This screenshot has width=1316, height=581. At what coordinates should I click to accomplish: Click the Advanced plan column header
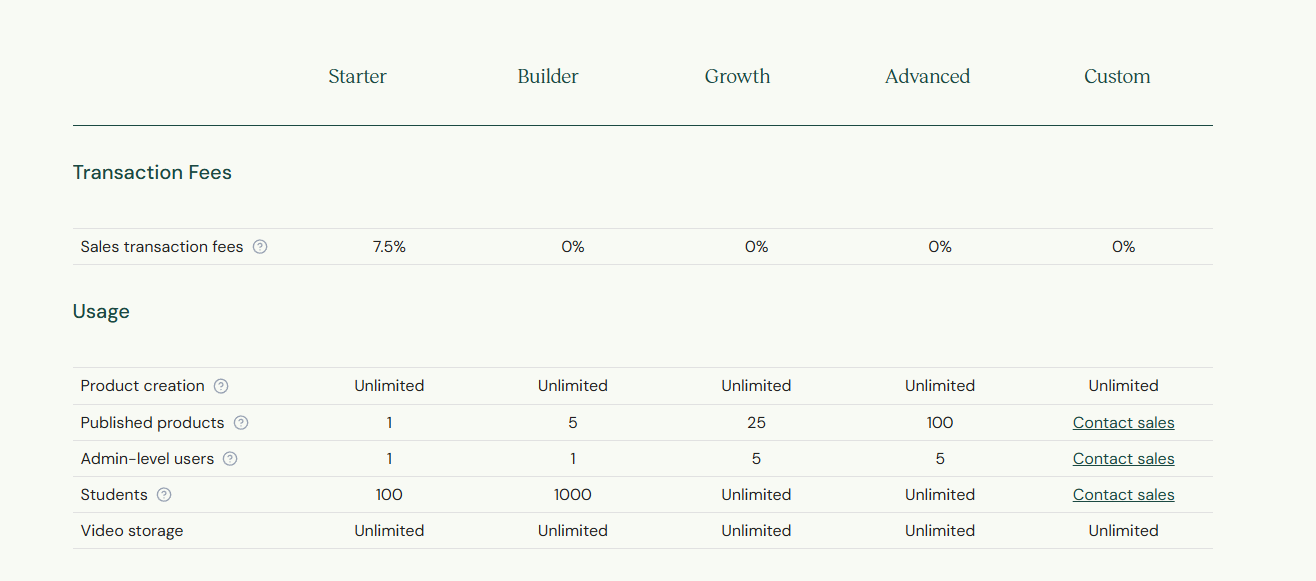click(x=927, y=77)
